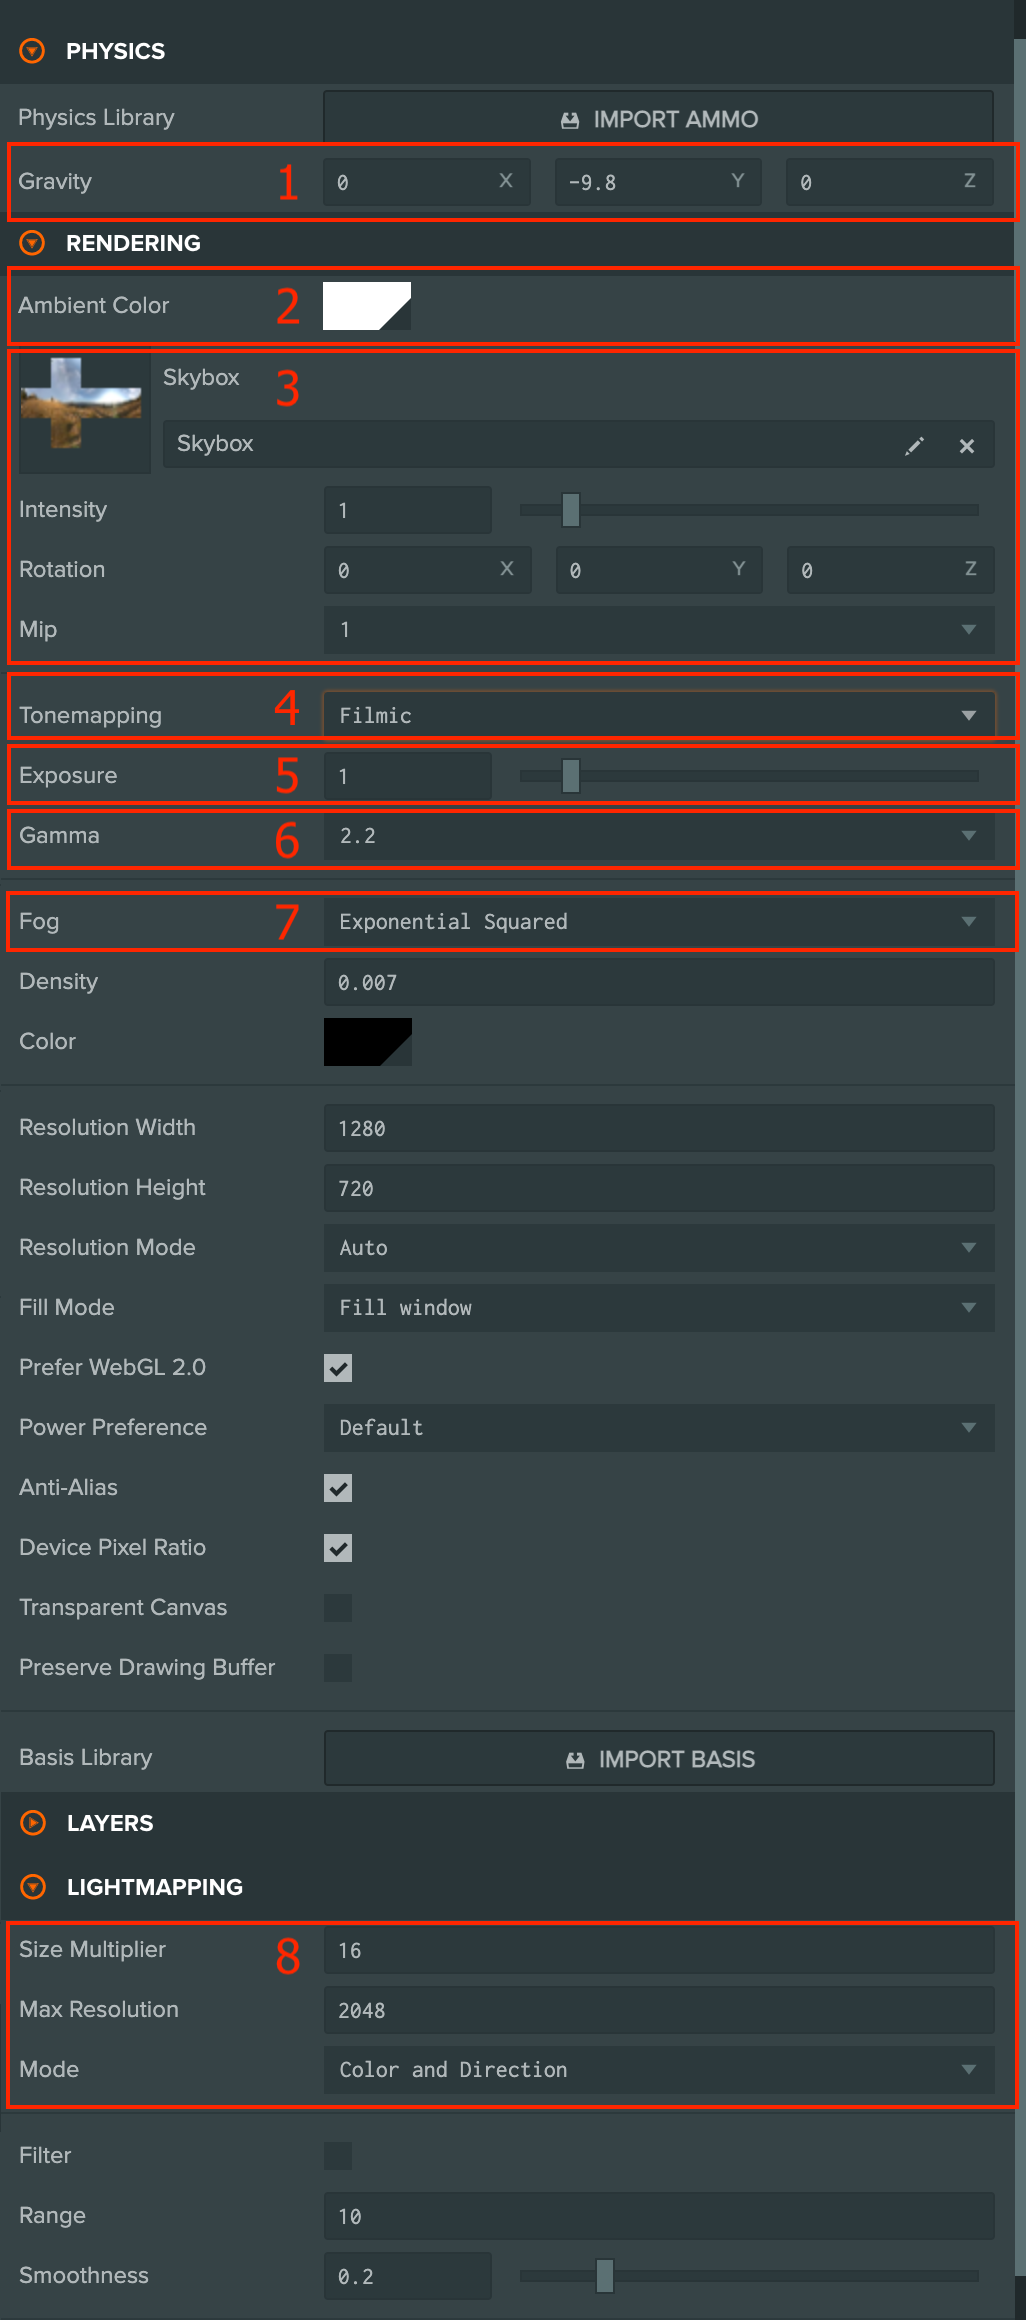Click the Skybox cubemap thumbnail
This screenshot has width=1026, height=2320.
(x=85, y=411)
